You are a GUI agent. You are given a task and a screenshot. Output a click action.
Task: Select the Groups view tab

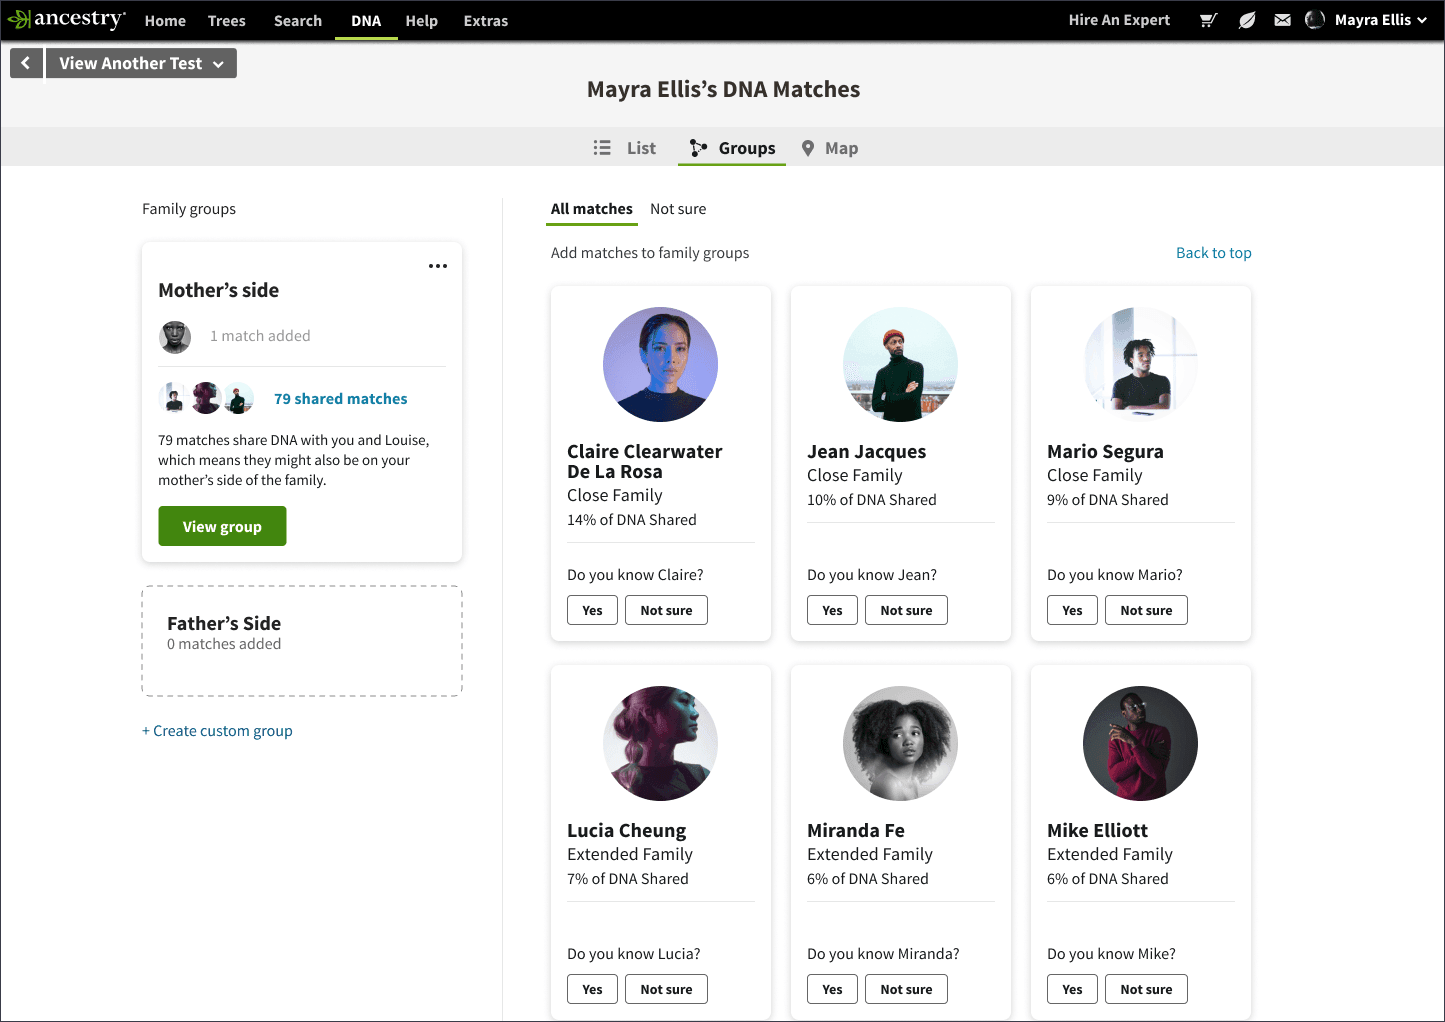[732, 148]
